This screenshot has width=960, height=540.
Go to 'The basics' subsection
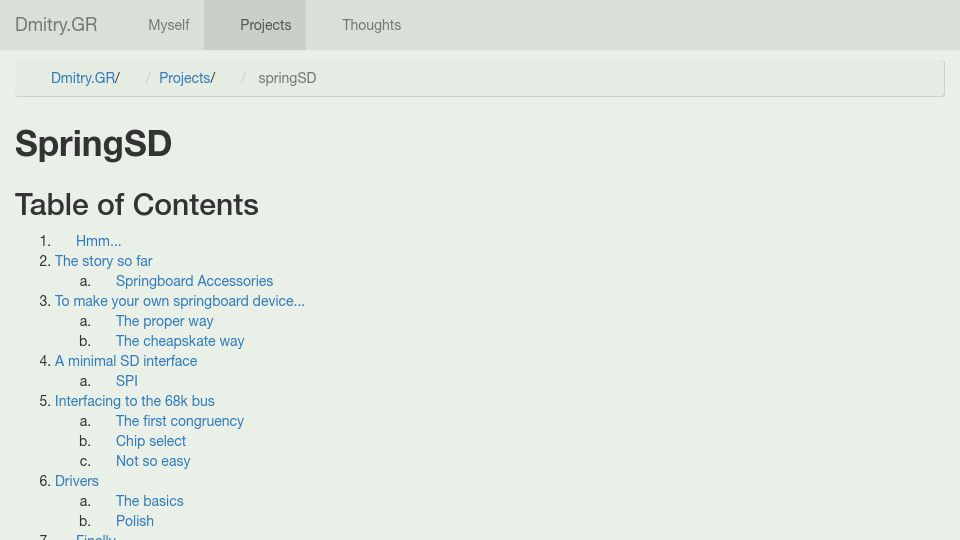[149, 501]
